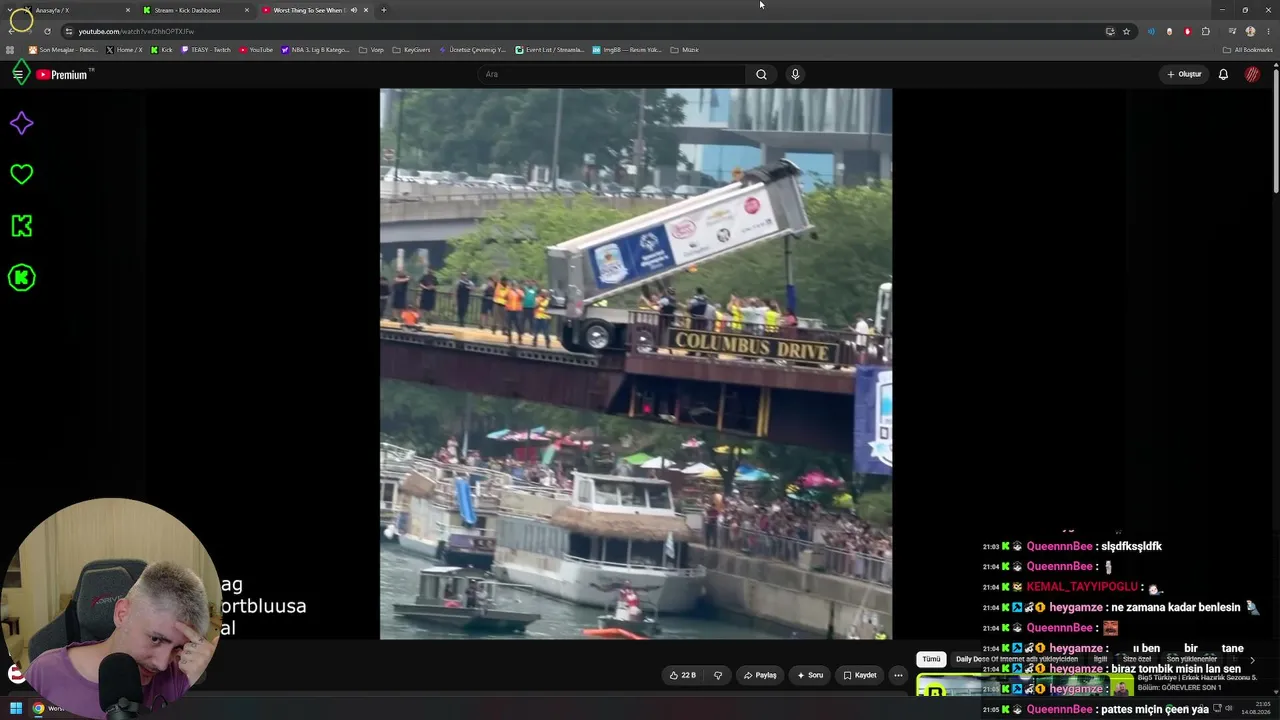Expand the Vorp bookmark folder
This screenshot has width=1280, height=720.
point(371,49)
